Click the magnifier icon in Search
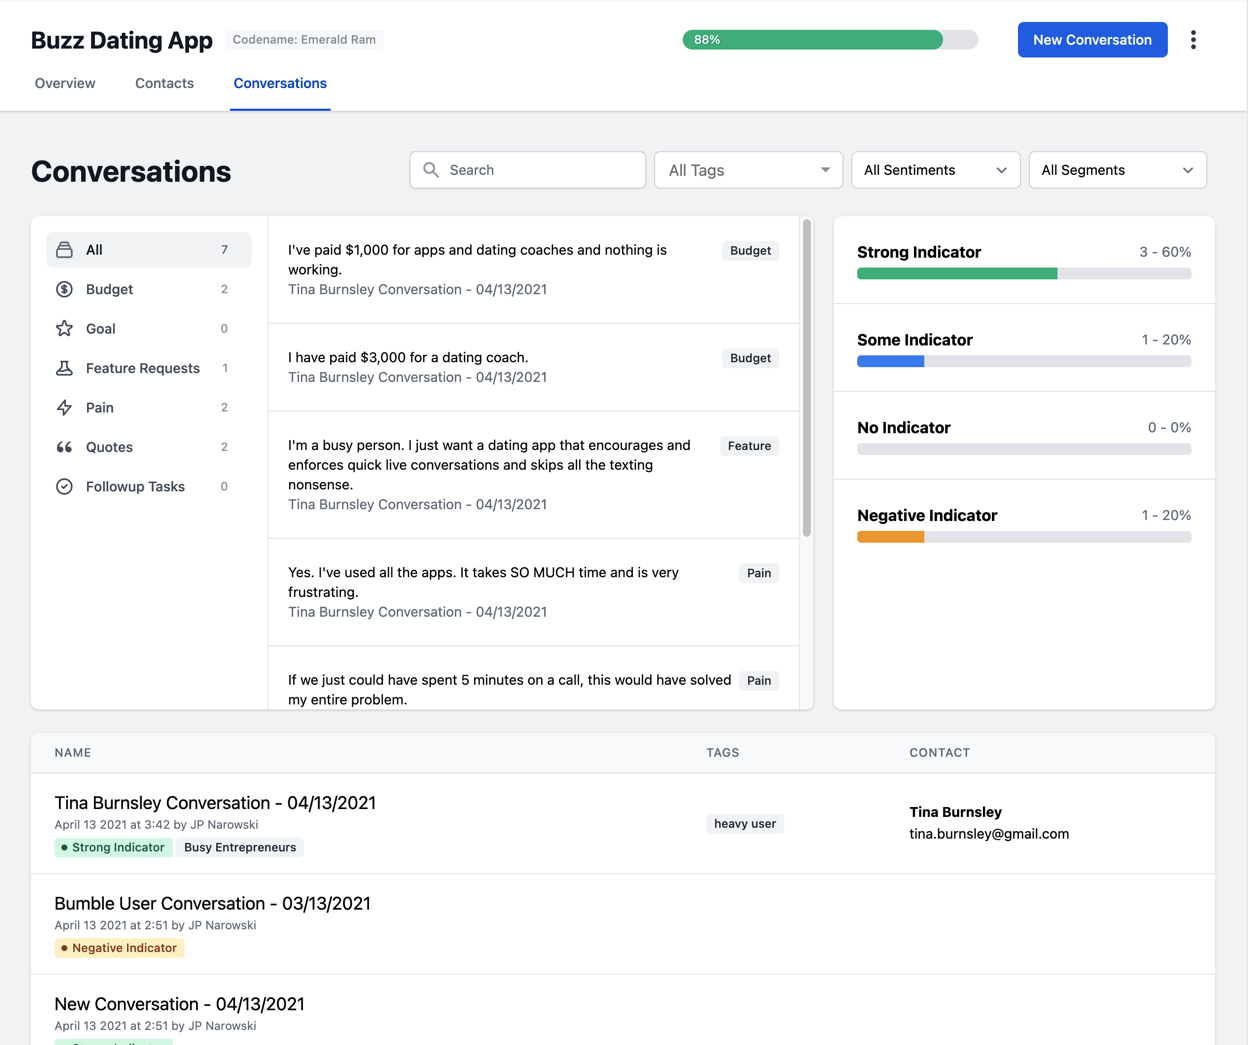 [431, 170]
